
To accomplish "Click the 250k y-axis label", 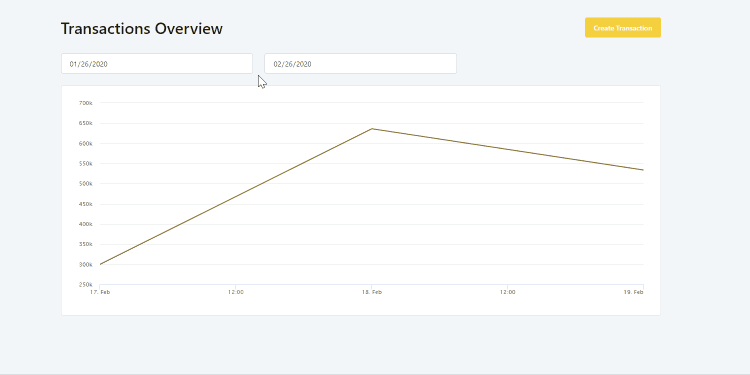I will click(x=86, y=285).
